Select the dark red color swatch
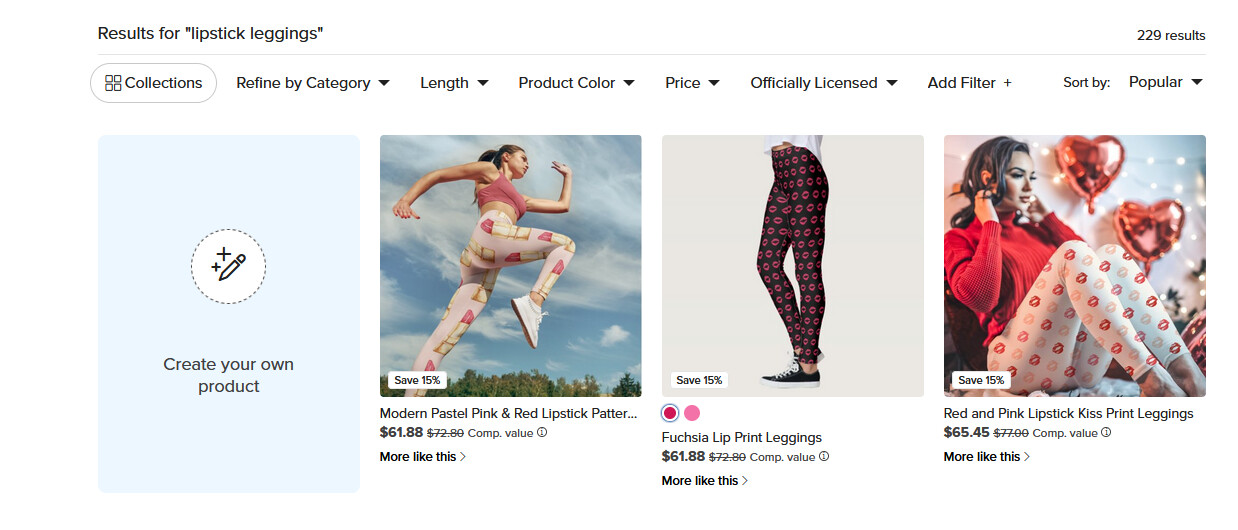The width and height of the screenshot is (1238, 530). click(670, 413)
